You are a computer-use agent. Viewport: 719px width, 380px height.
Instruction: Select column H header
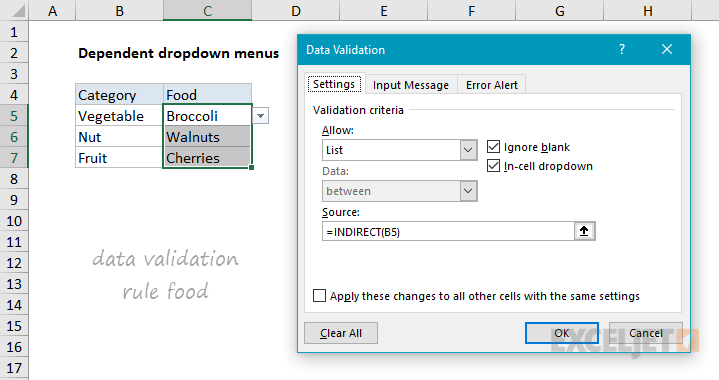[647, 10]
